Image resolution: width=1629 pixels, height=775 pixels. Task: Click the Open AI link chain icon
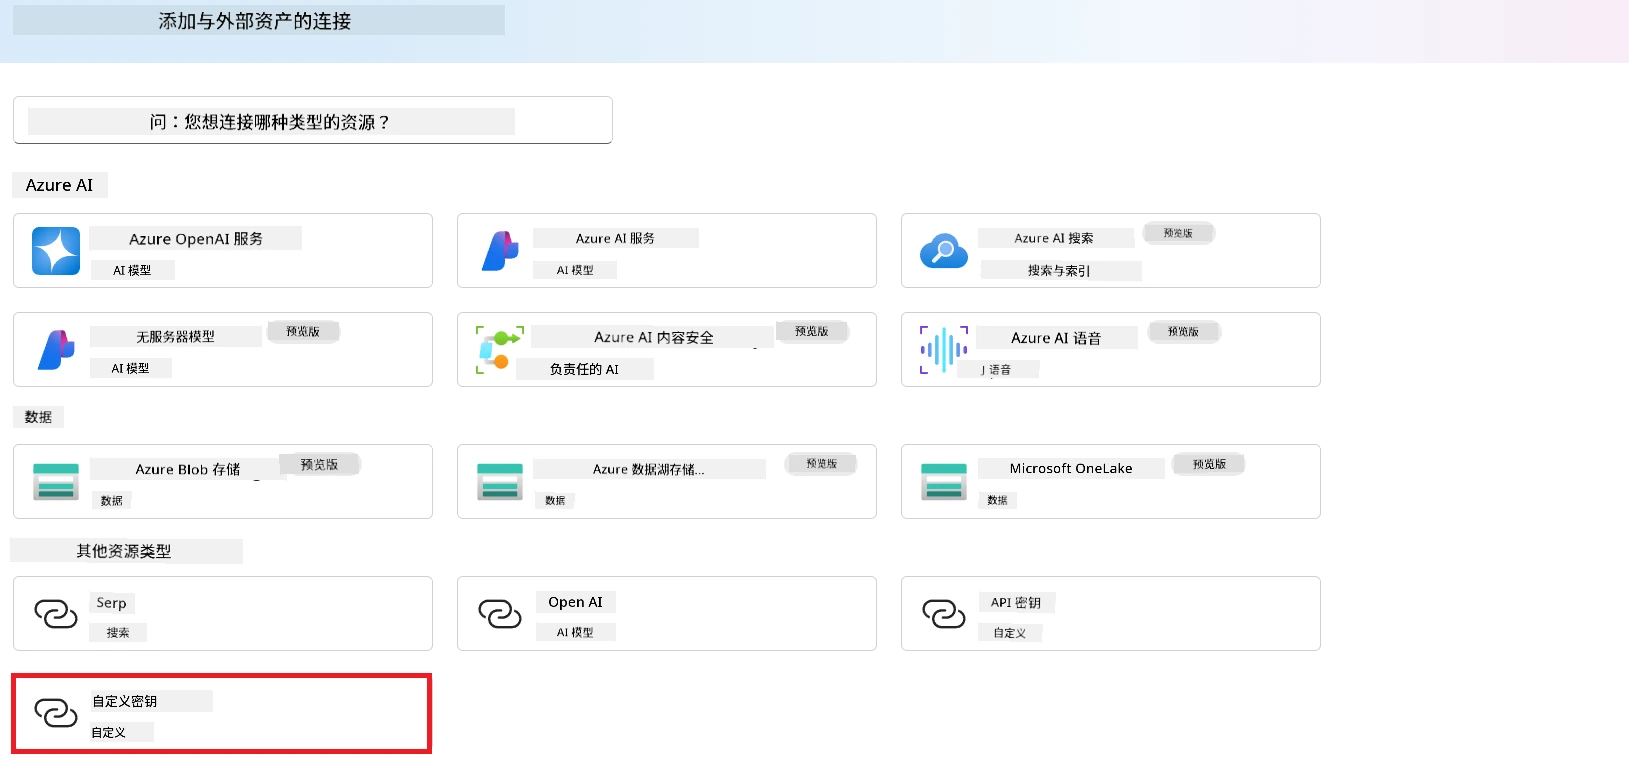[x=500, y=614]
